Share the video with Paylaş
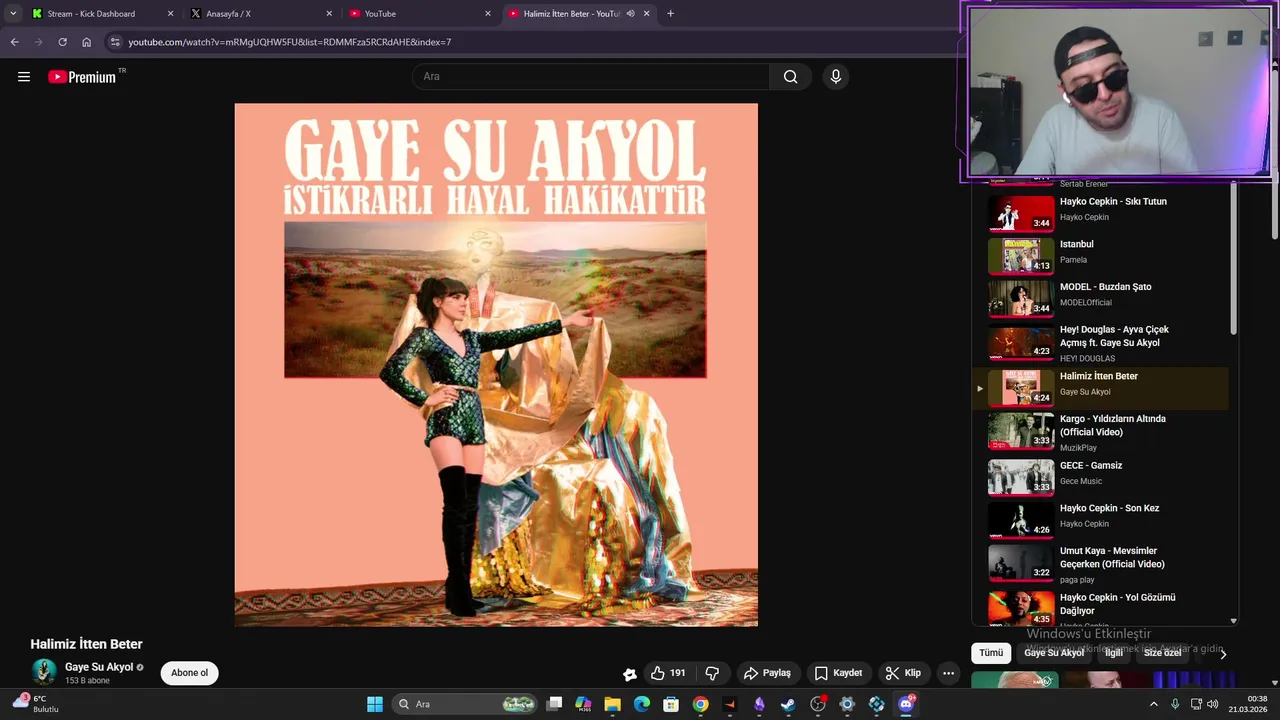This screenshot has height=720, width=1280. point(767,673)
